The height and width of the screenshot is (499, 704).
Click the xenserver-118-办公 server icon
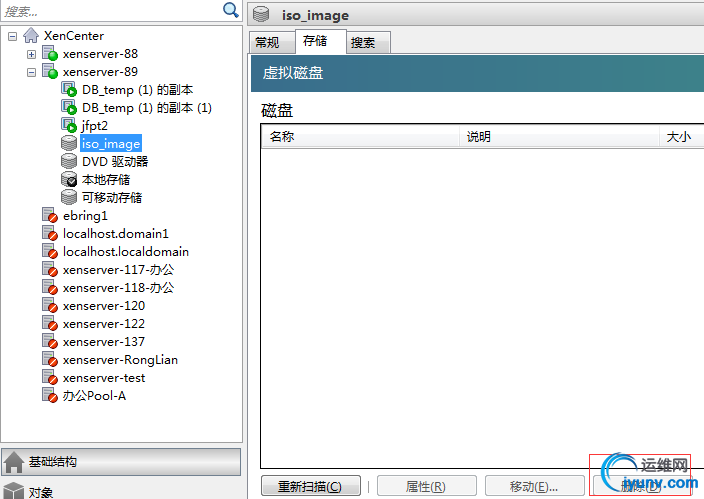point(50,287)
